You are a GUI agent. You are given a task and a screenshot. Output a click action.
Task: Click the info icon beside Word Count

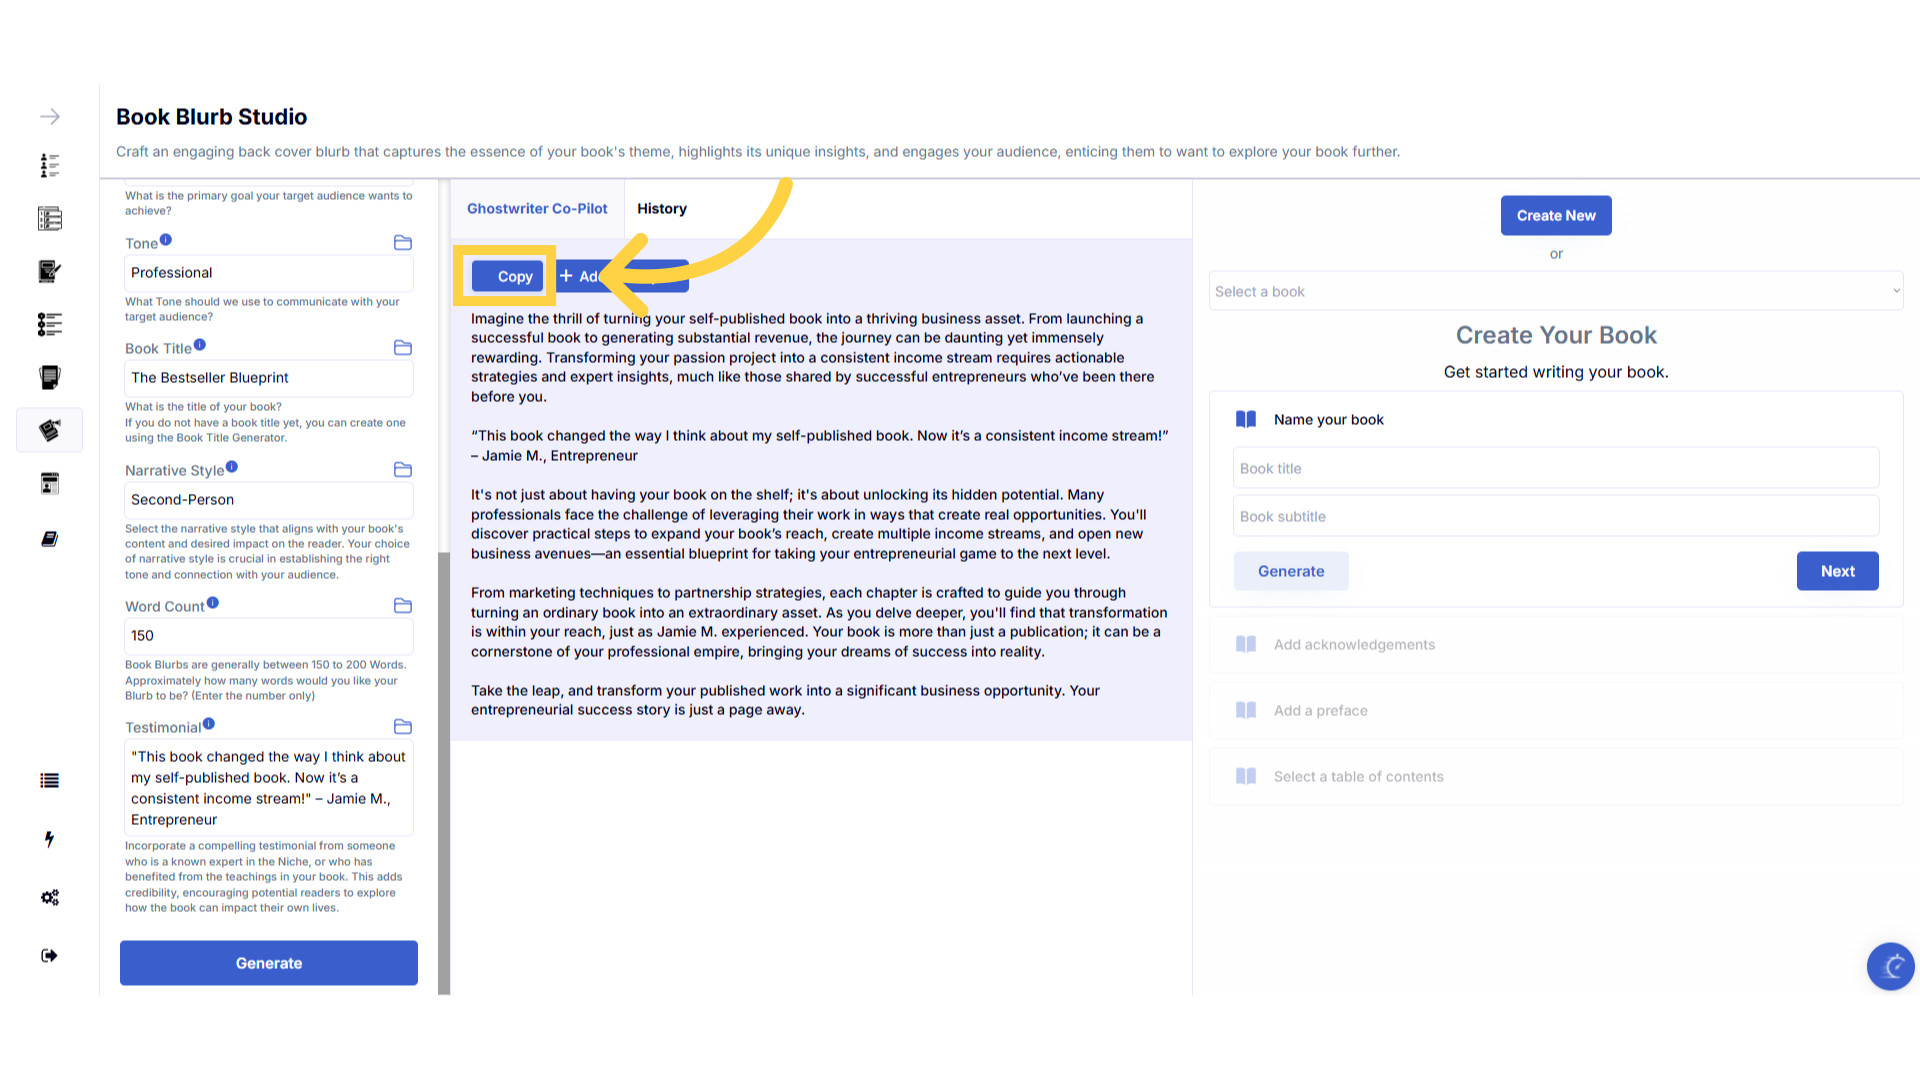213,603
